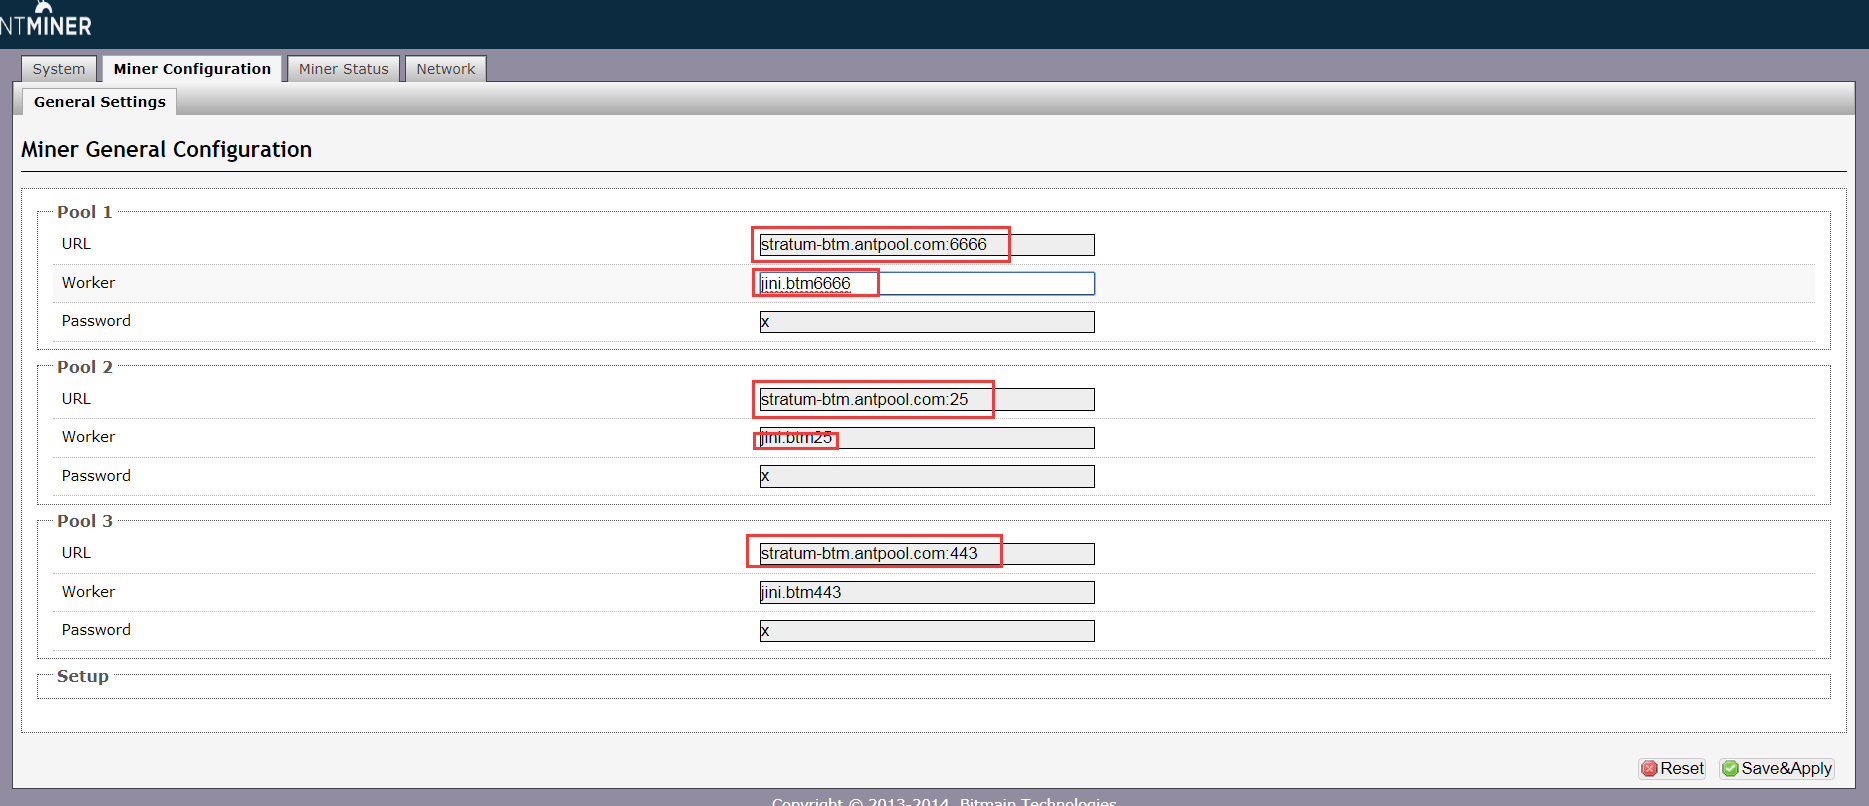Screen dimensions: 1869x806
Task: Click the Pool 1 URL input field
Action: click(x=927, y=245)
